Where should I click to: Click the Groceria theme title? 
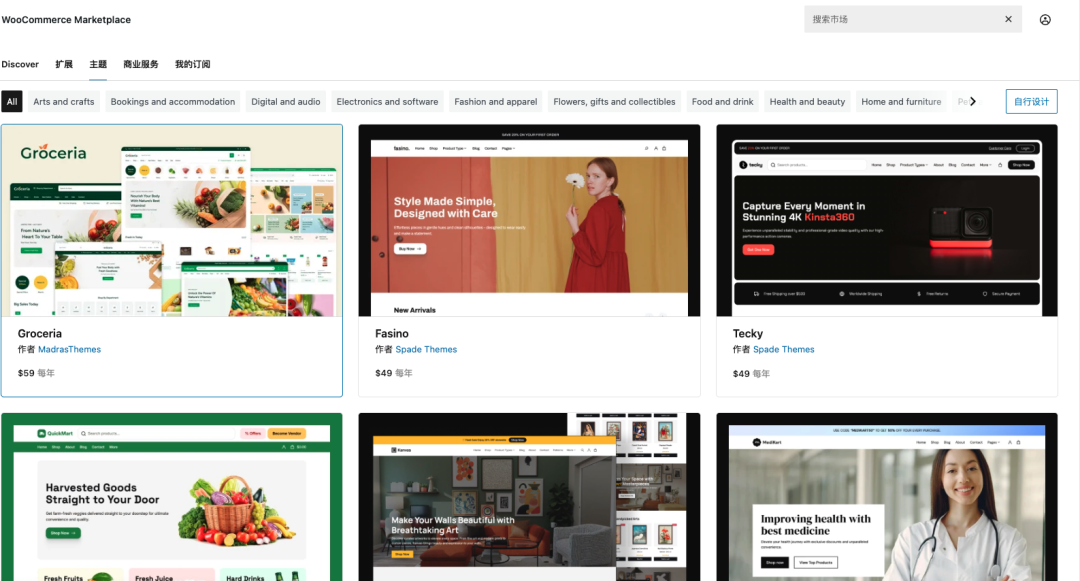click(x=40, y=333)
